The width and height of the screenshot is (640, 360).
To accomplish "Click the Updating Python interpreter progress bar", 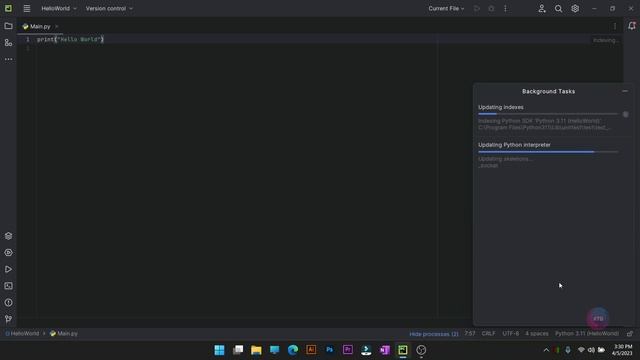I will [x=548, y=152].
